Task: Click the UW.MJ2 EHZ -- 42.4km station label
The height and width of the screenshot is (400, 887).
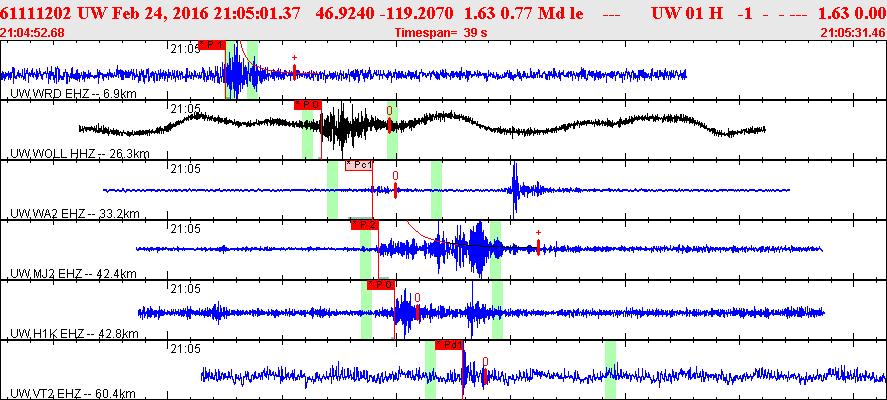Action: tap(74, 274)
